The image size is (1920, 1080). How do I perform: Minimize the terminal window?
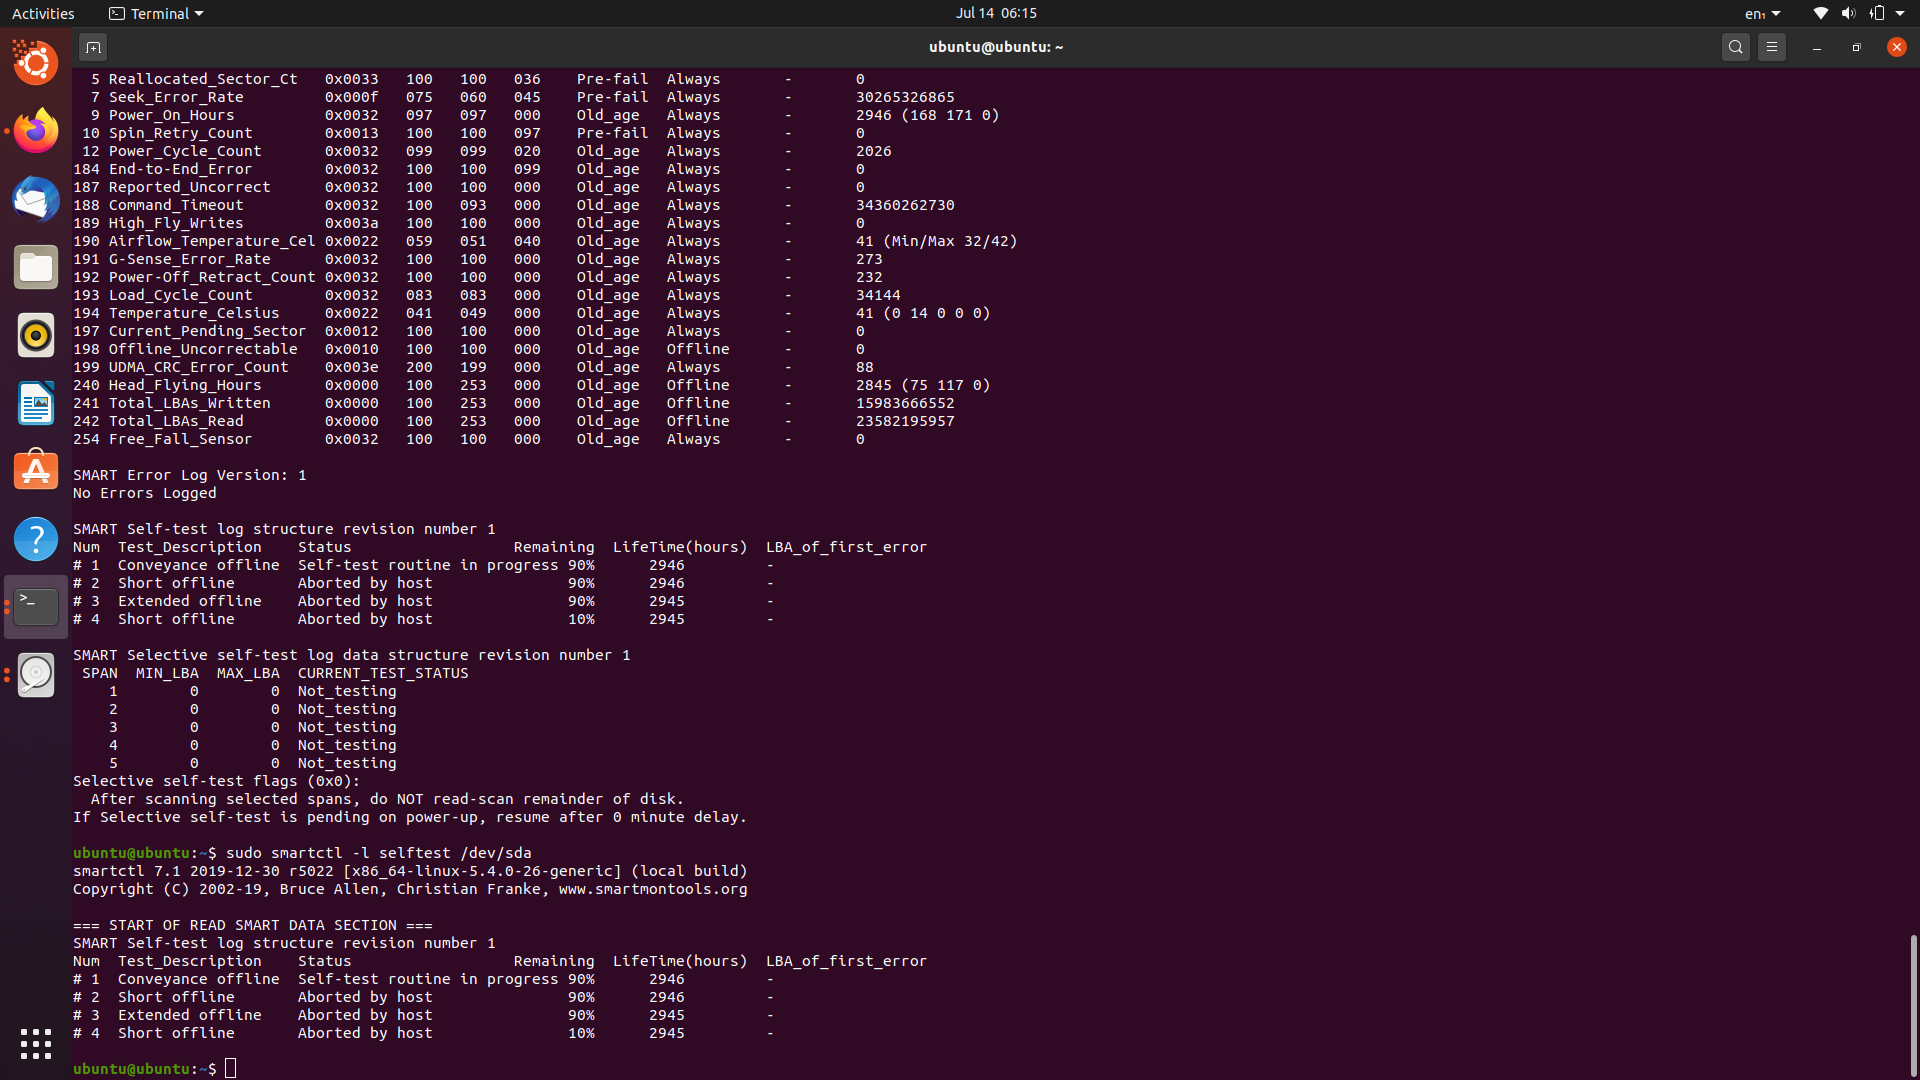(x=1817, y=47)
